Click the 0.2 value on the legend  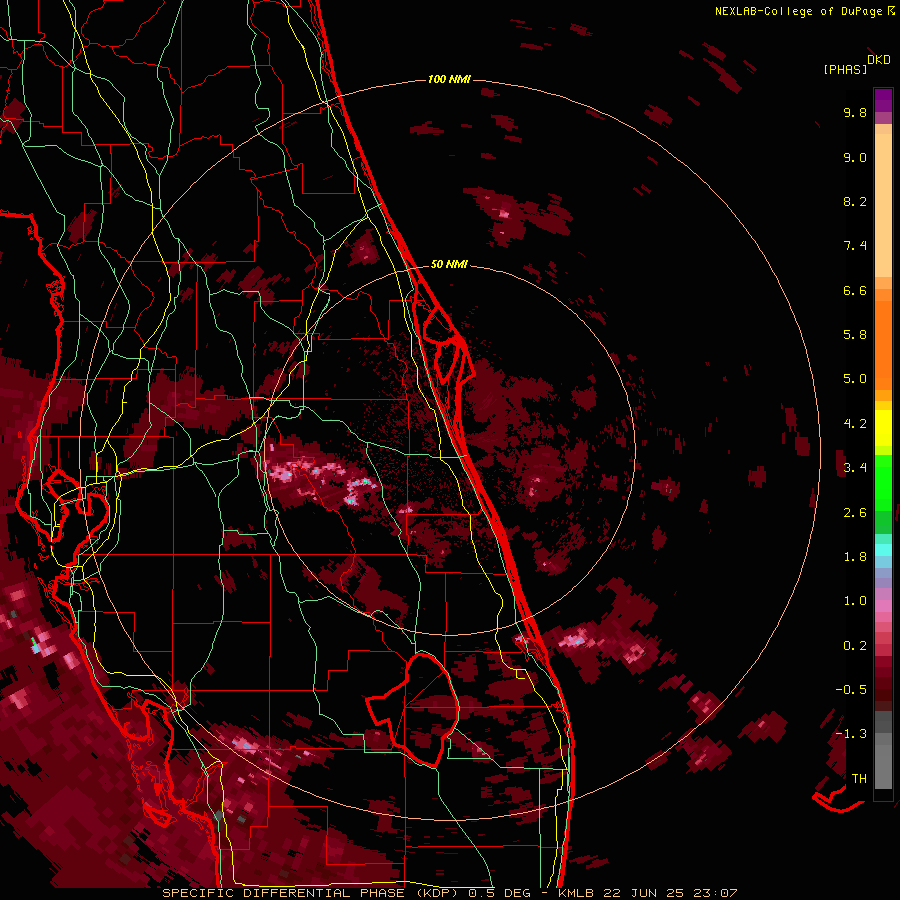[x=855, y=646]
